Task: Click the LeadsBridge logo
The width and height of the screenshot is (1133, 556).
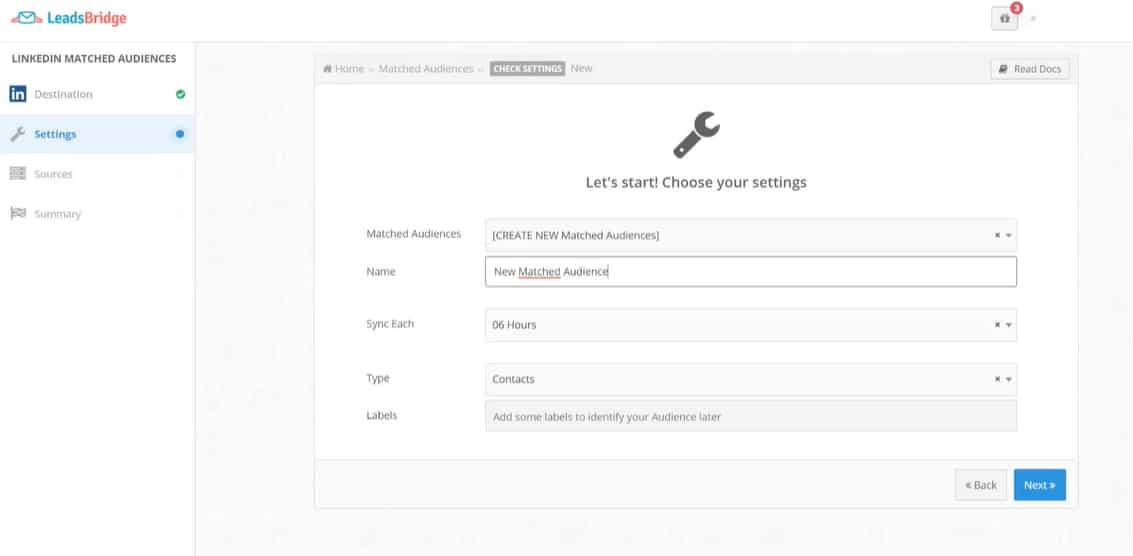Action: pos(69,18)
